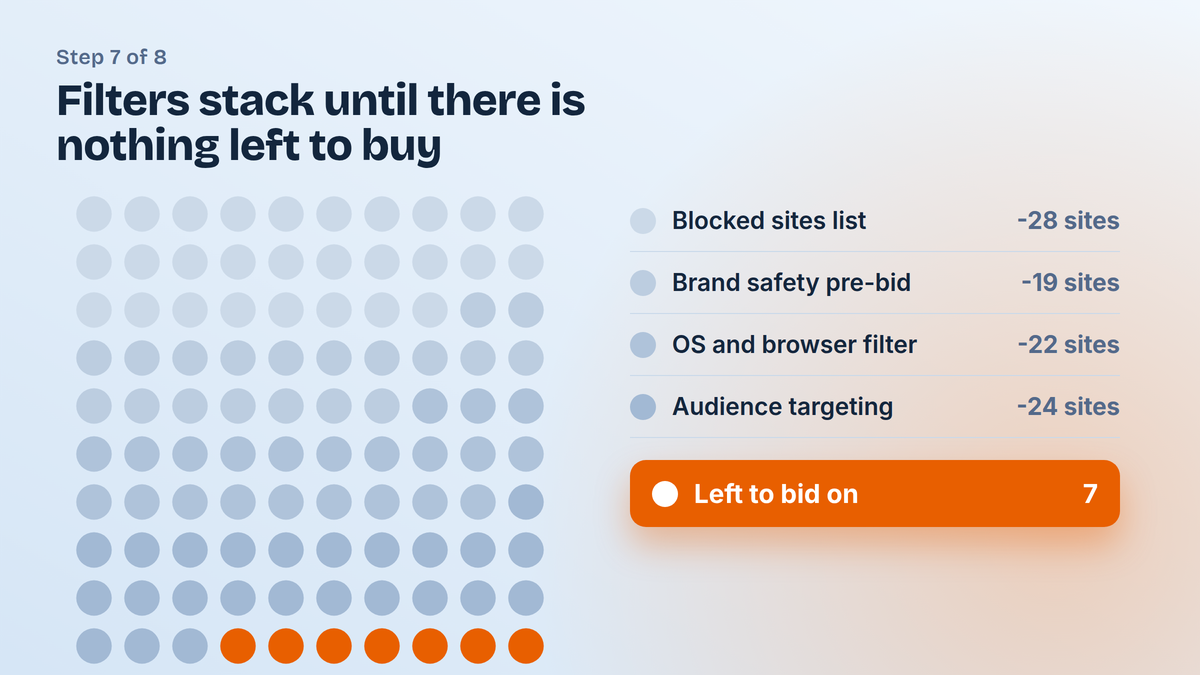Click the Blocked sites list legend dot
Screen dimensions: 1200x675
(x=643, y=221)
